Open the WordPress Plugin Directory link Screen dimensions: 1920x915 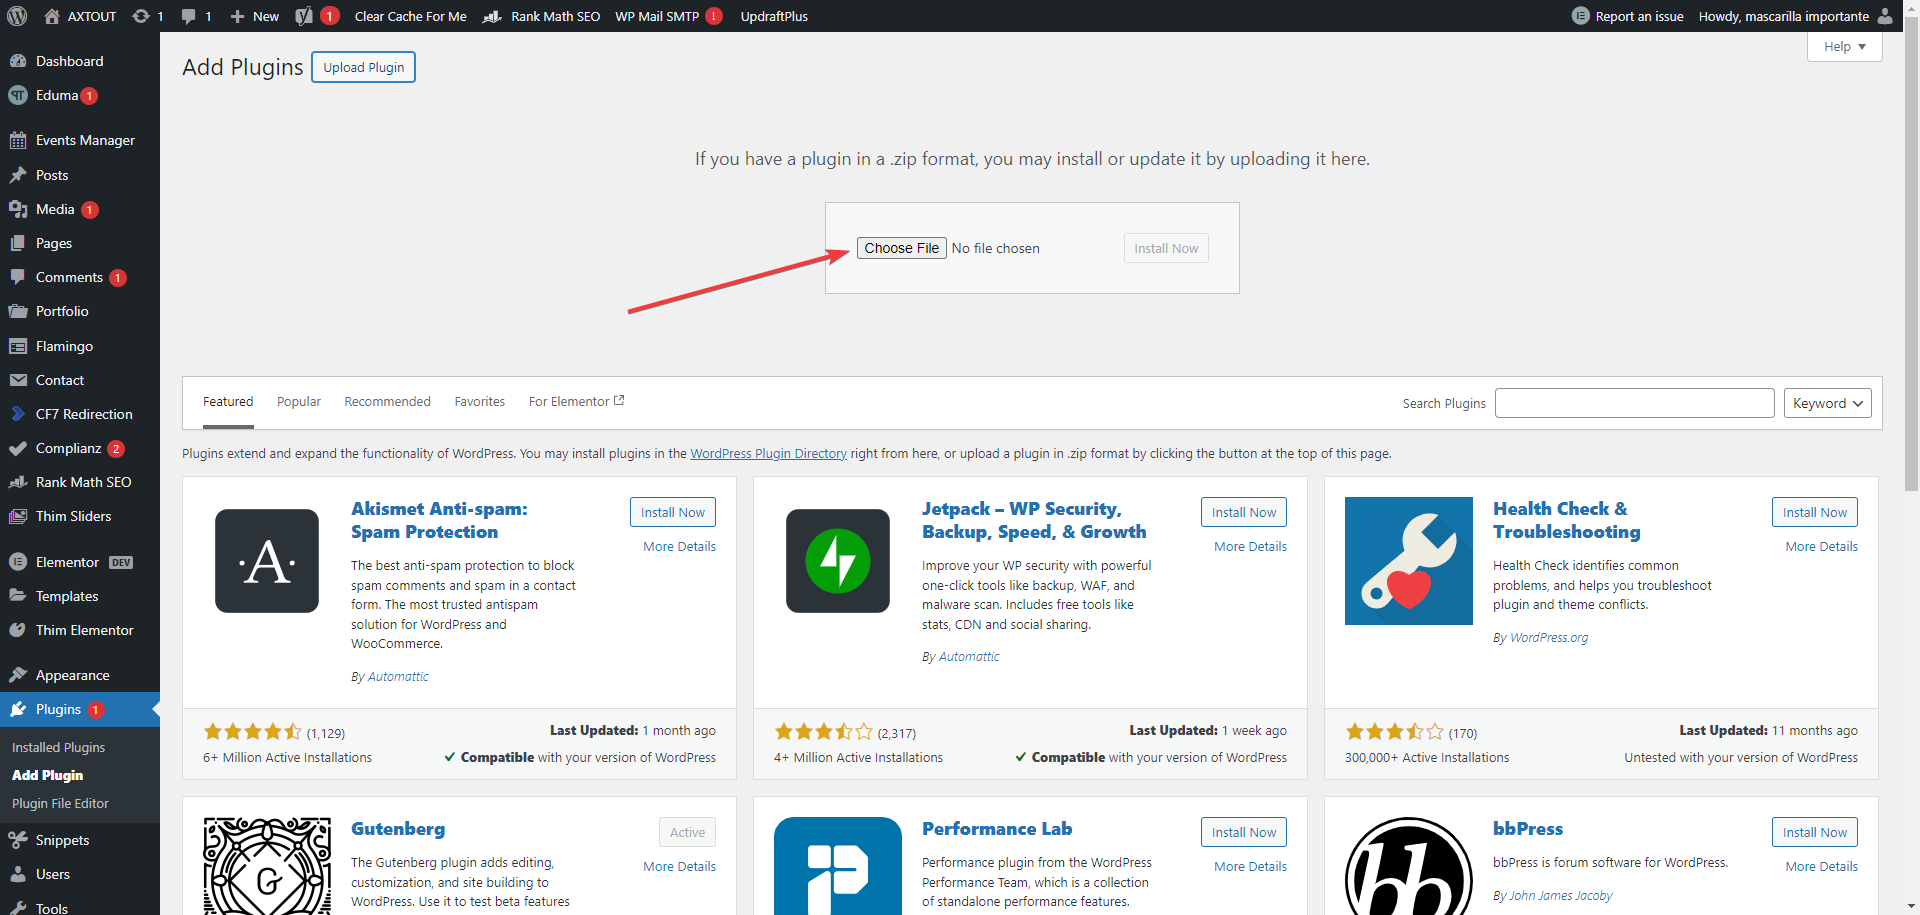pos(768,454)
